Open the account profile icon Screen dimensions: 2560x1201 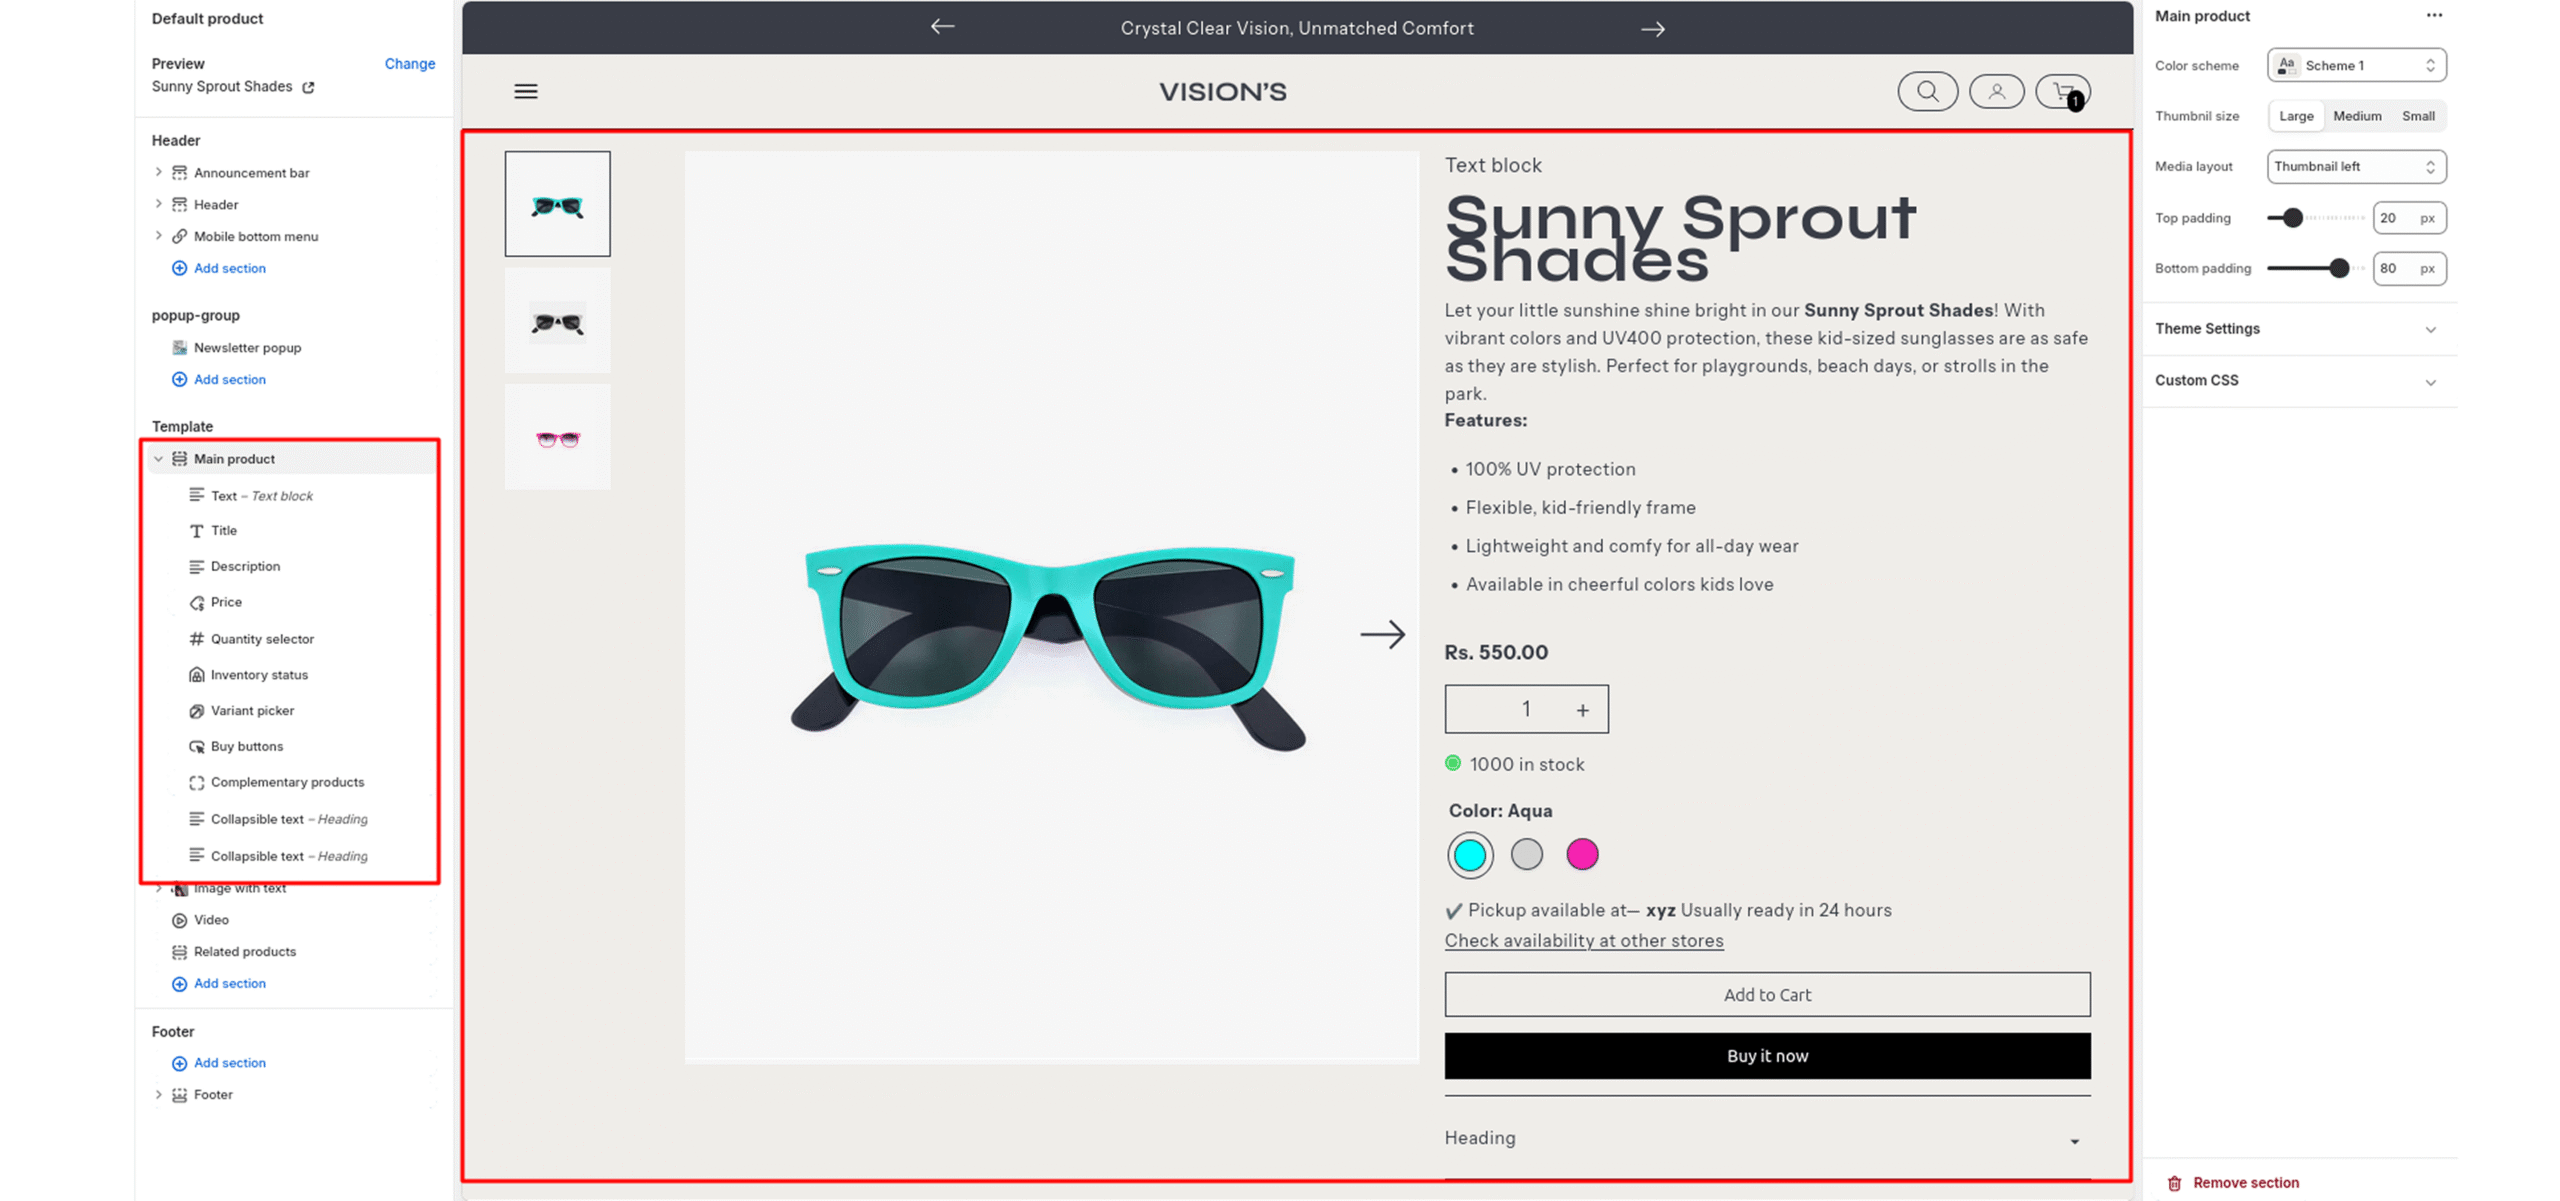(x=1996, y=92)
